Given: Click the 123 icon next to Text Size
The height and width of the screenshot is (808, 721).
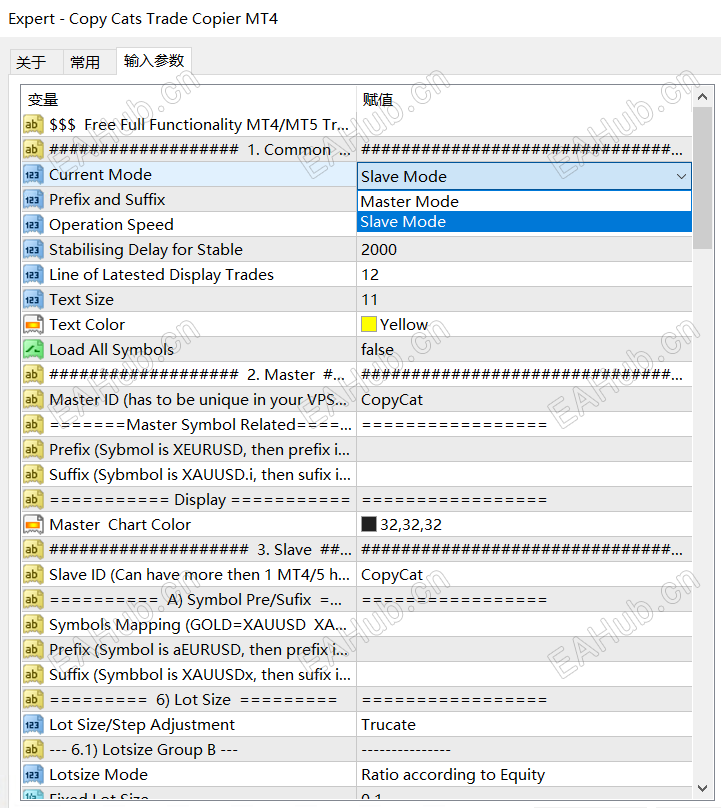Looking at the screenshot, I should point(32,299).
